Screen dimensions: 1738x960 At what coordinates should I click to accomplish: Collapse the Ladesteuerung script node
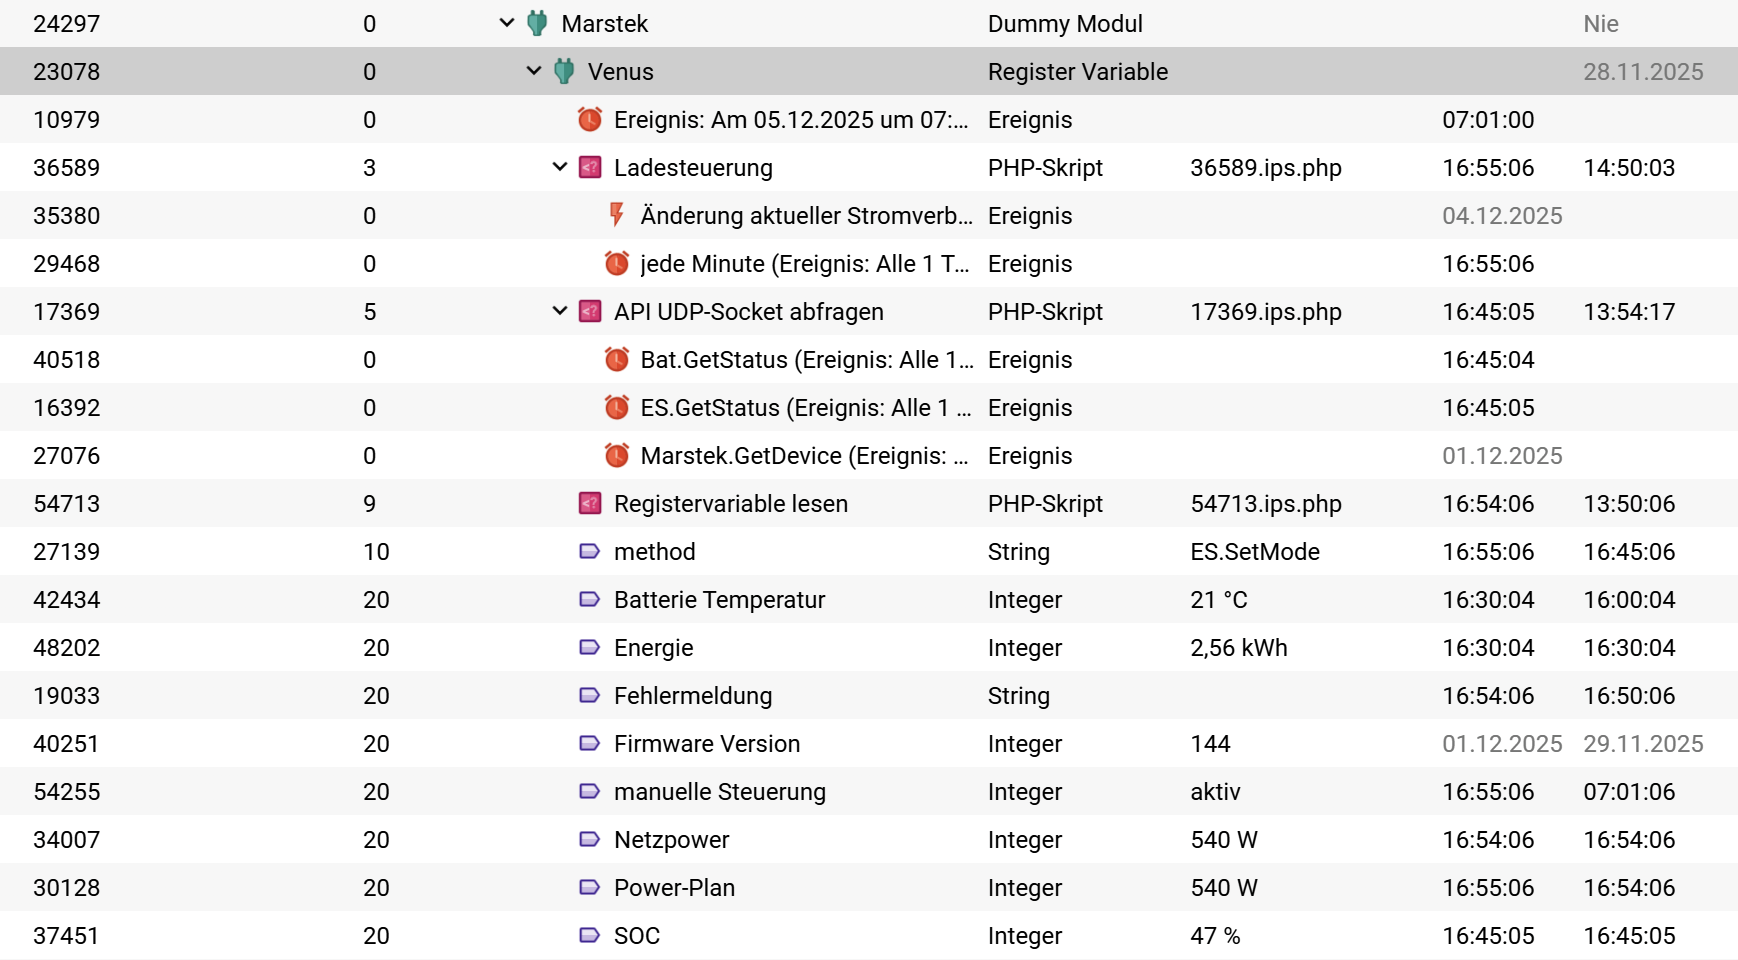560,167
